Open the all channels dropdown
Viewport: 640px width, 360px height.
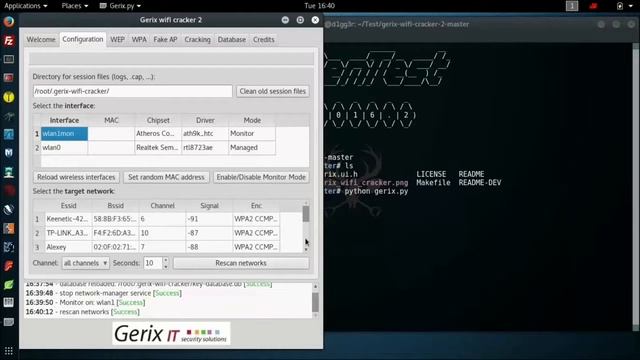tap(85, 263)
